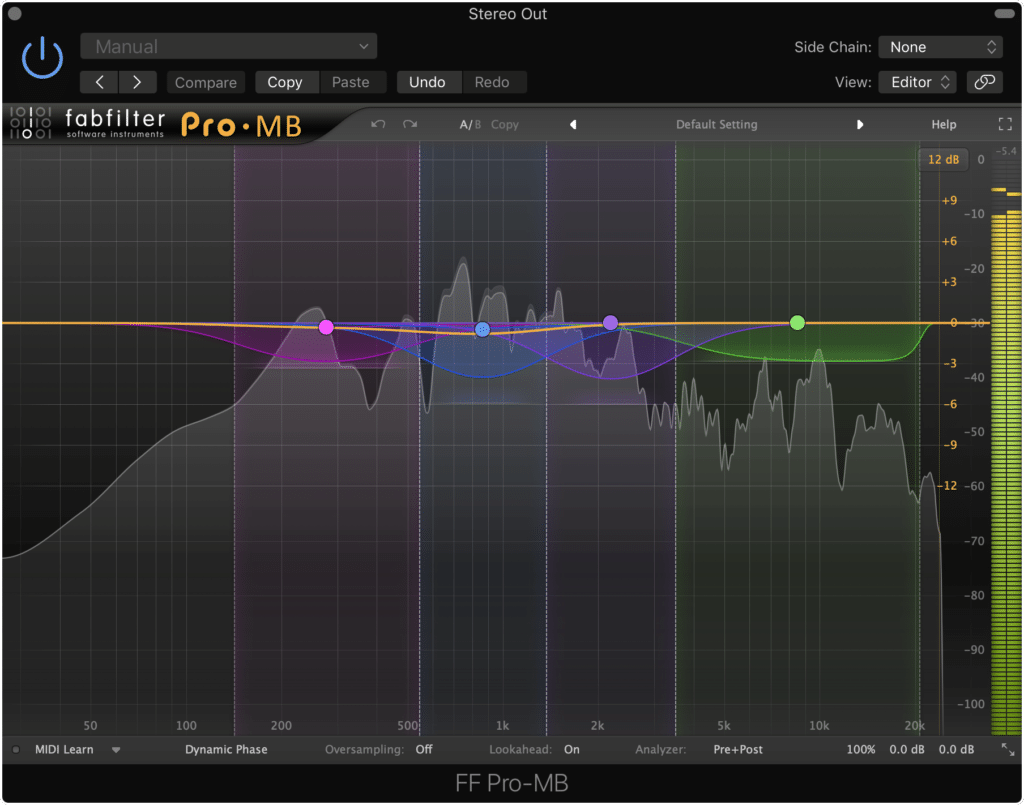Screen dimensions: 1024x805
Task: Click the FabFilter redo arrow icon
Action: 409,124
